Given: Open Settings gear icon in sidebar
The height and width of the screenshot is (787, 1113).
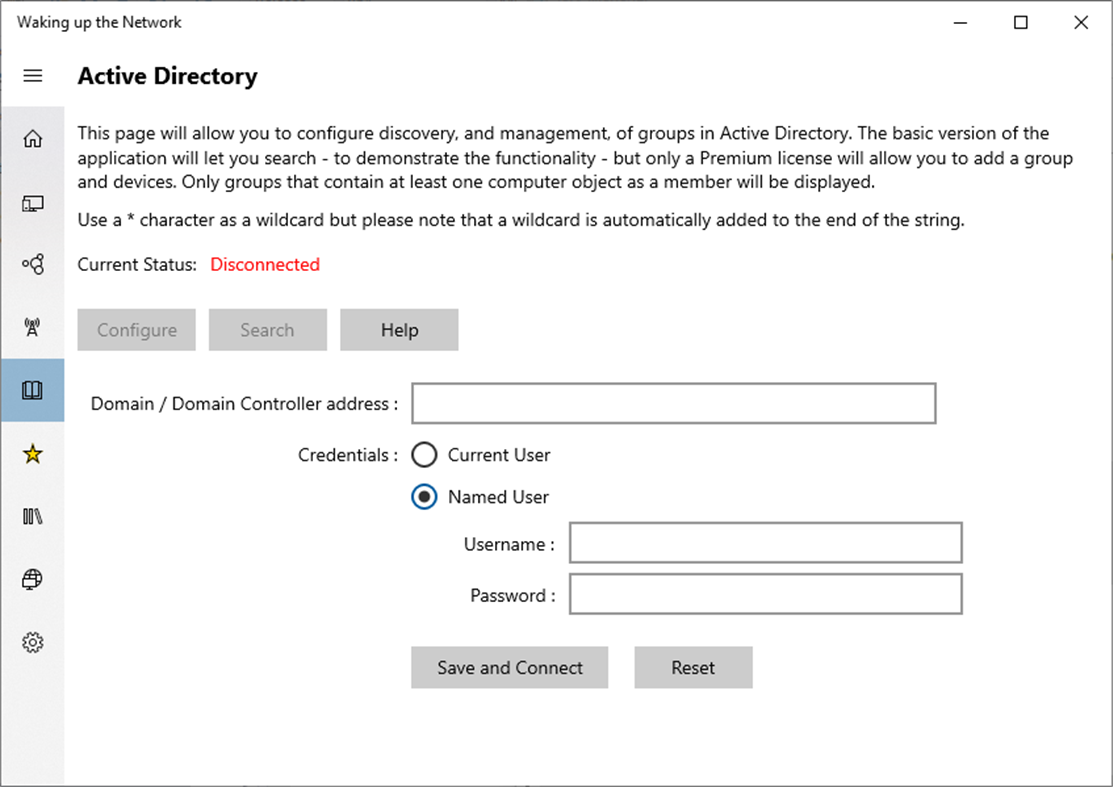Looking at the screenshot, I should [33, 642].
